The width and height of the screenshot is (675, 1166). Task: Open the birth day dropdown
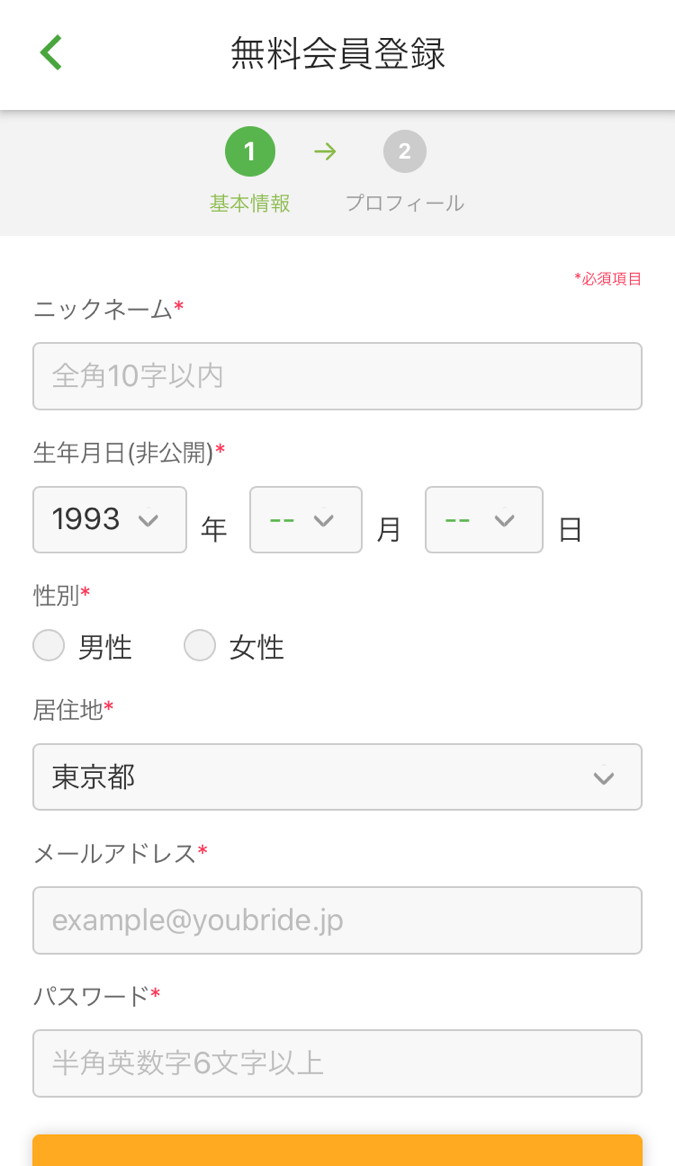pos(483,520)
